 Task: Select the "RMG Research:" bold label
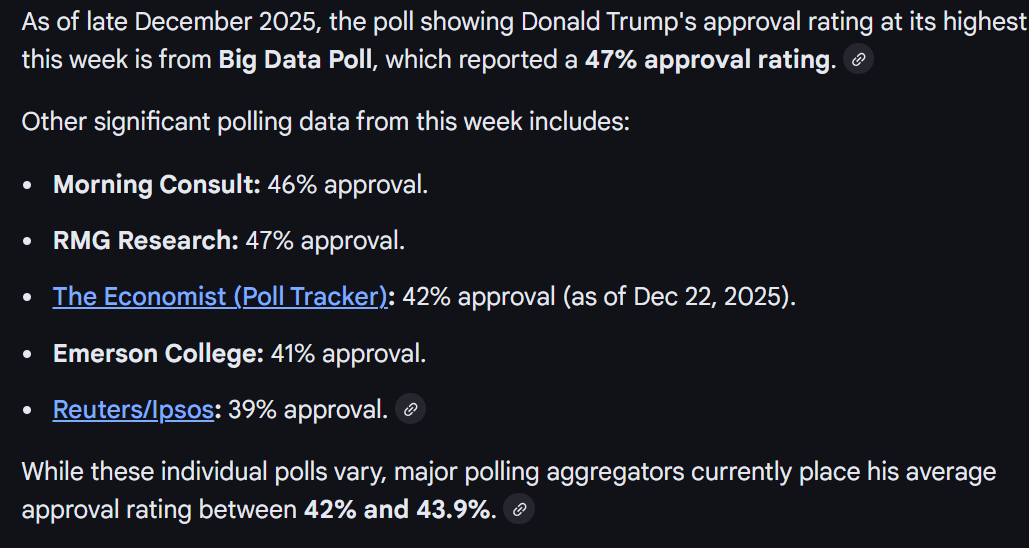[x=146, y=241]
